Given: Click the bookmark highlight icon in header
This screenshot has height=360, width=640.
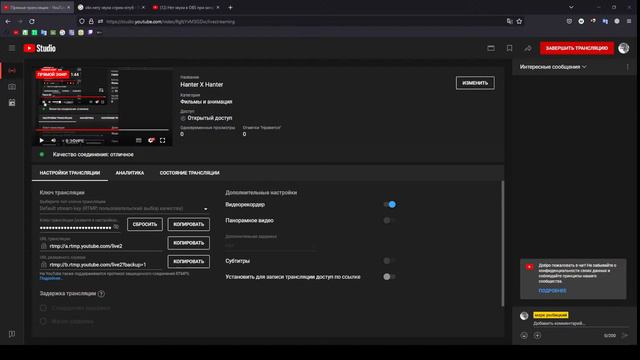Looking at the screenshot, I should click(x=509, y=48).
